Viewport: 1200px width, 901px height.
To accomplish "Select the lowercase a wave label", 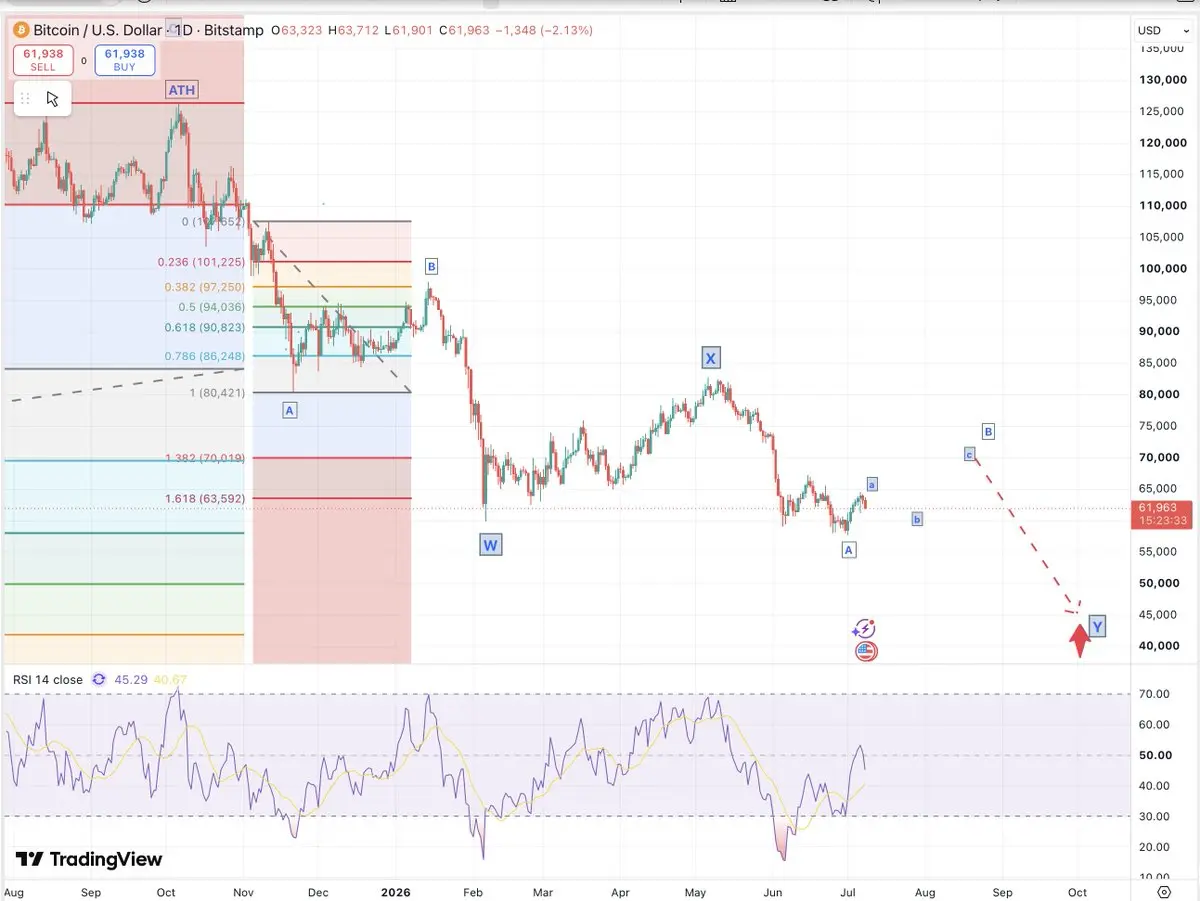I will tap(872, 484).
